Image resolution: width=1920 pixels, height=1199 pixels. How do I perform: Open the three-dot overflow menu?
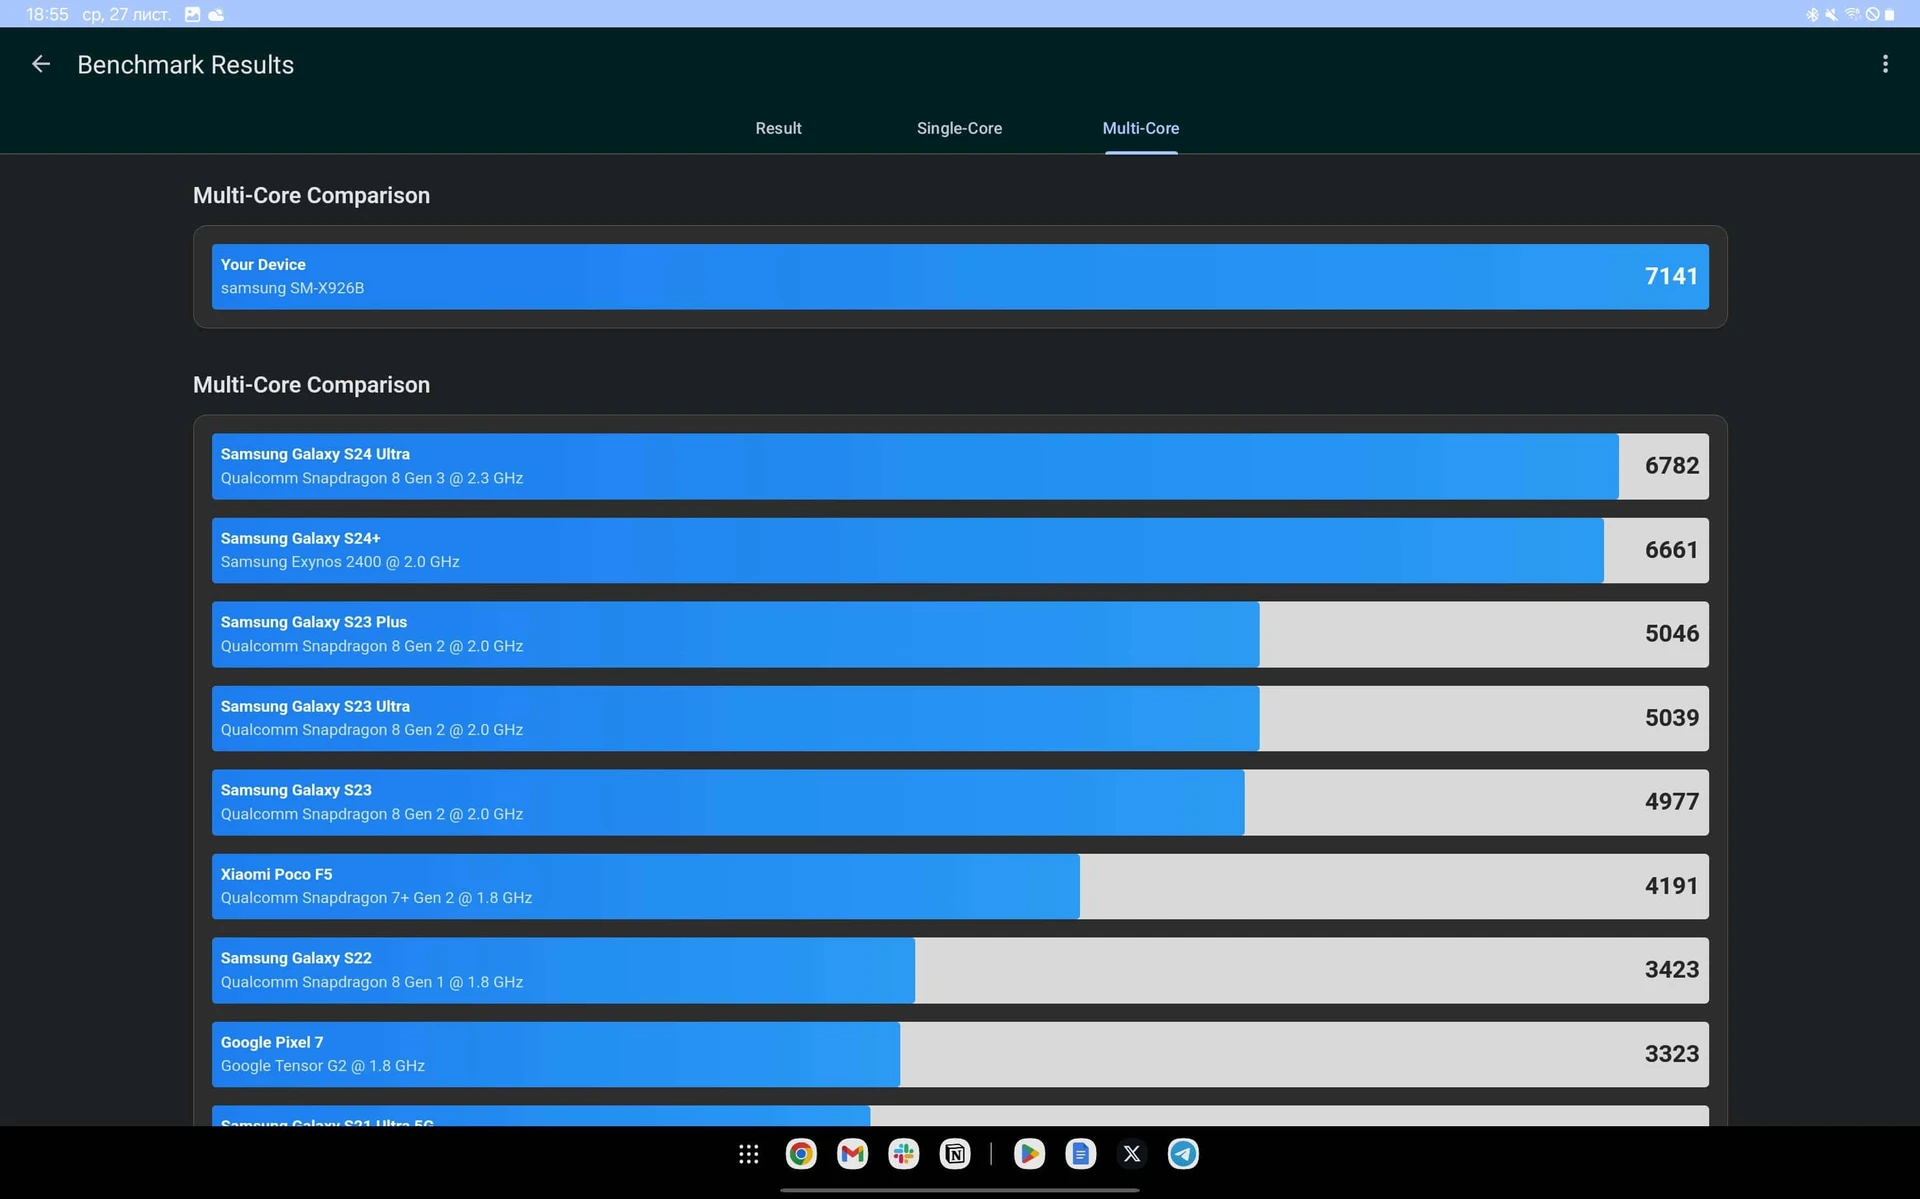point(1885,64)
